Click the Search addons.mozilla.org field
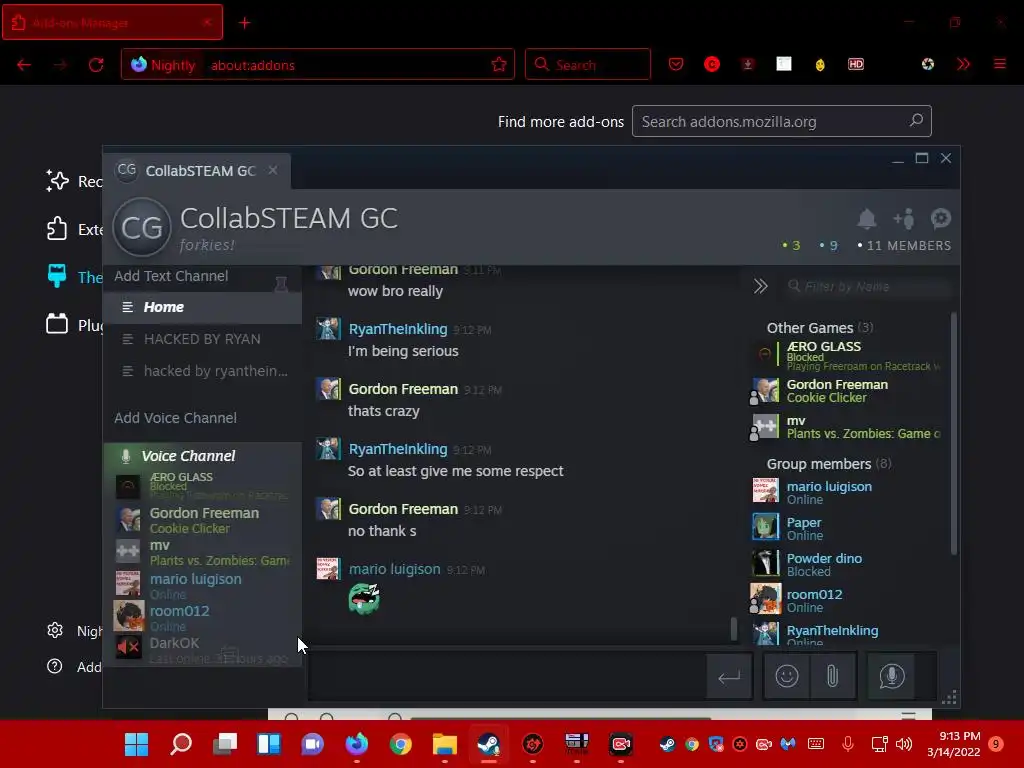The height and width of the screenshot is (768, 1024). pos(781,121)
